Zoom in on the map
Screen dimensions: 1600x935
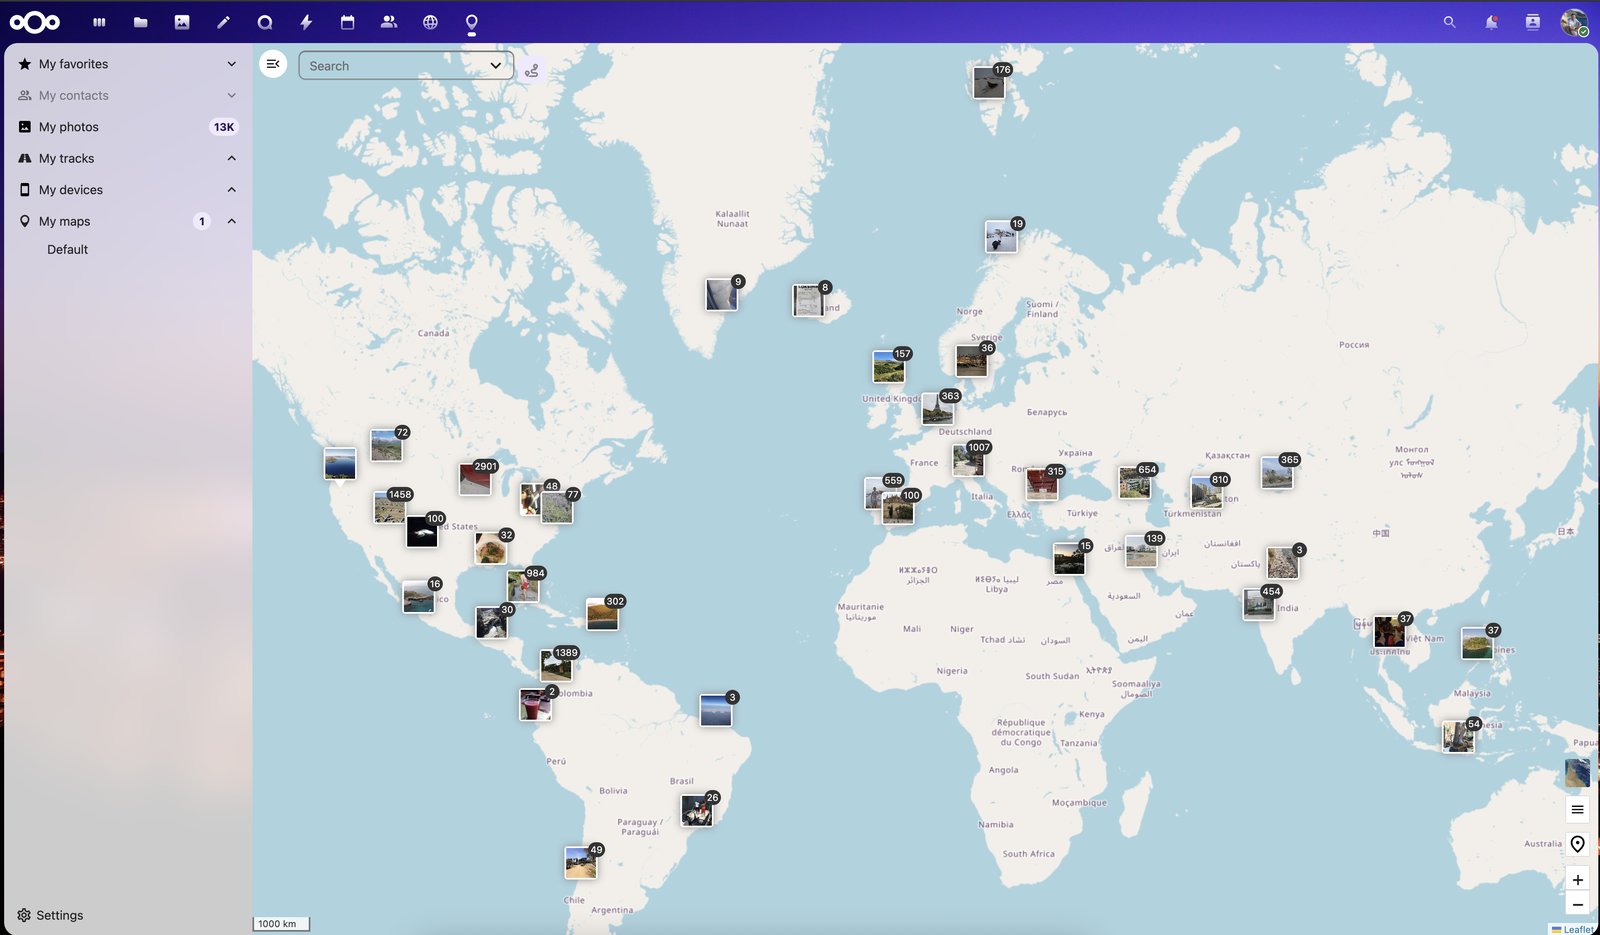tap(1577, 880)
